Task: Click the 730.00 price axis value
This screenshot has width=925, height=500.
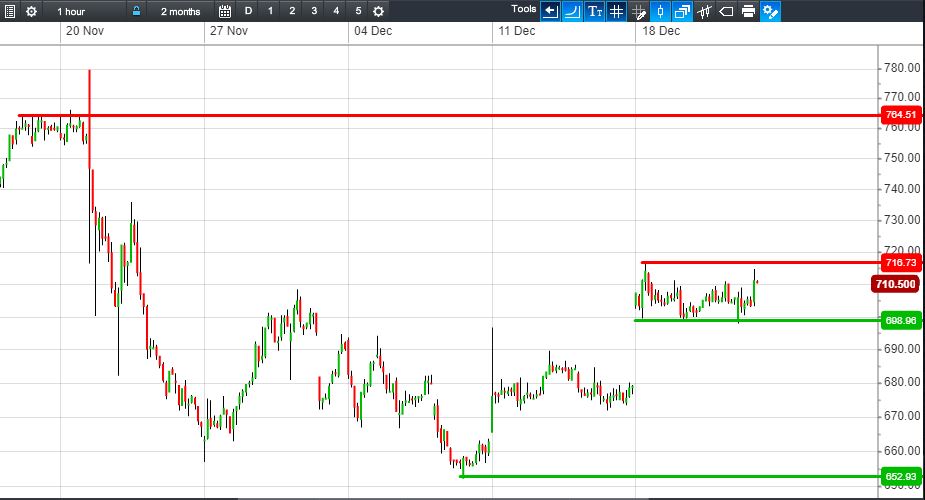Action: click(902, 219)
